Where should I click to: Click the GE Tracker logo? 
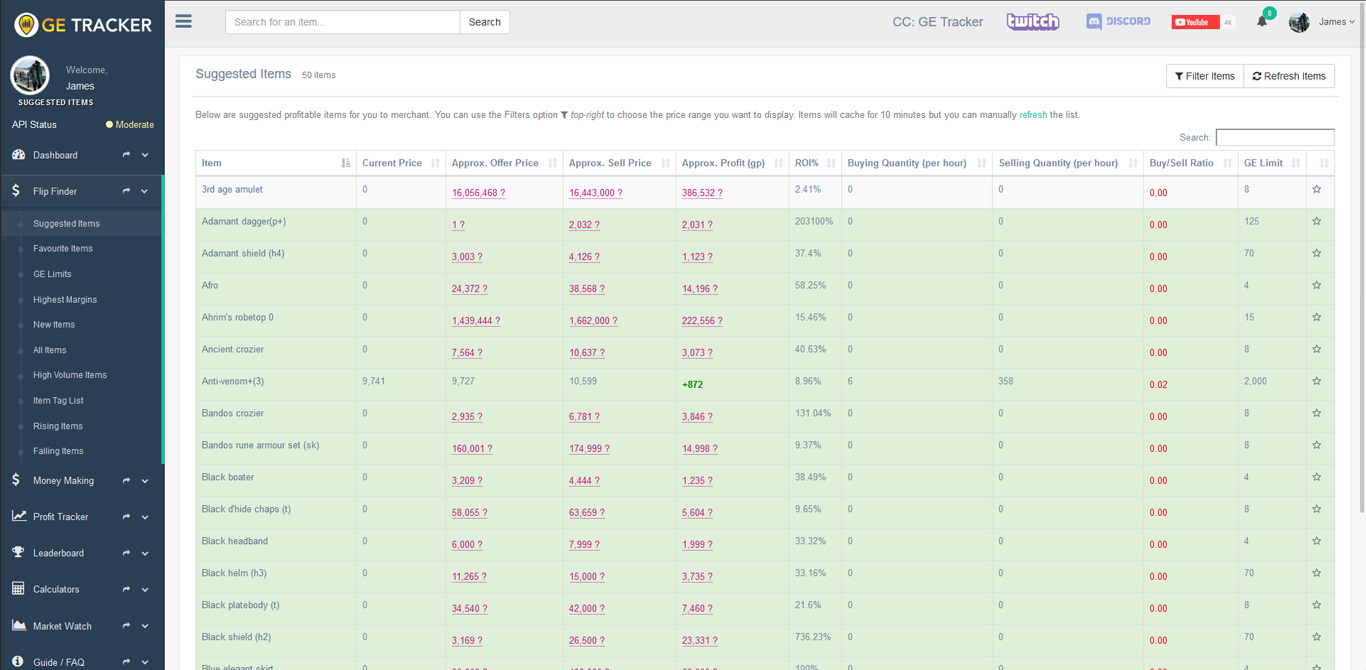83,25
